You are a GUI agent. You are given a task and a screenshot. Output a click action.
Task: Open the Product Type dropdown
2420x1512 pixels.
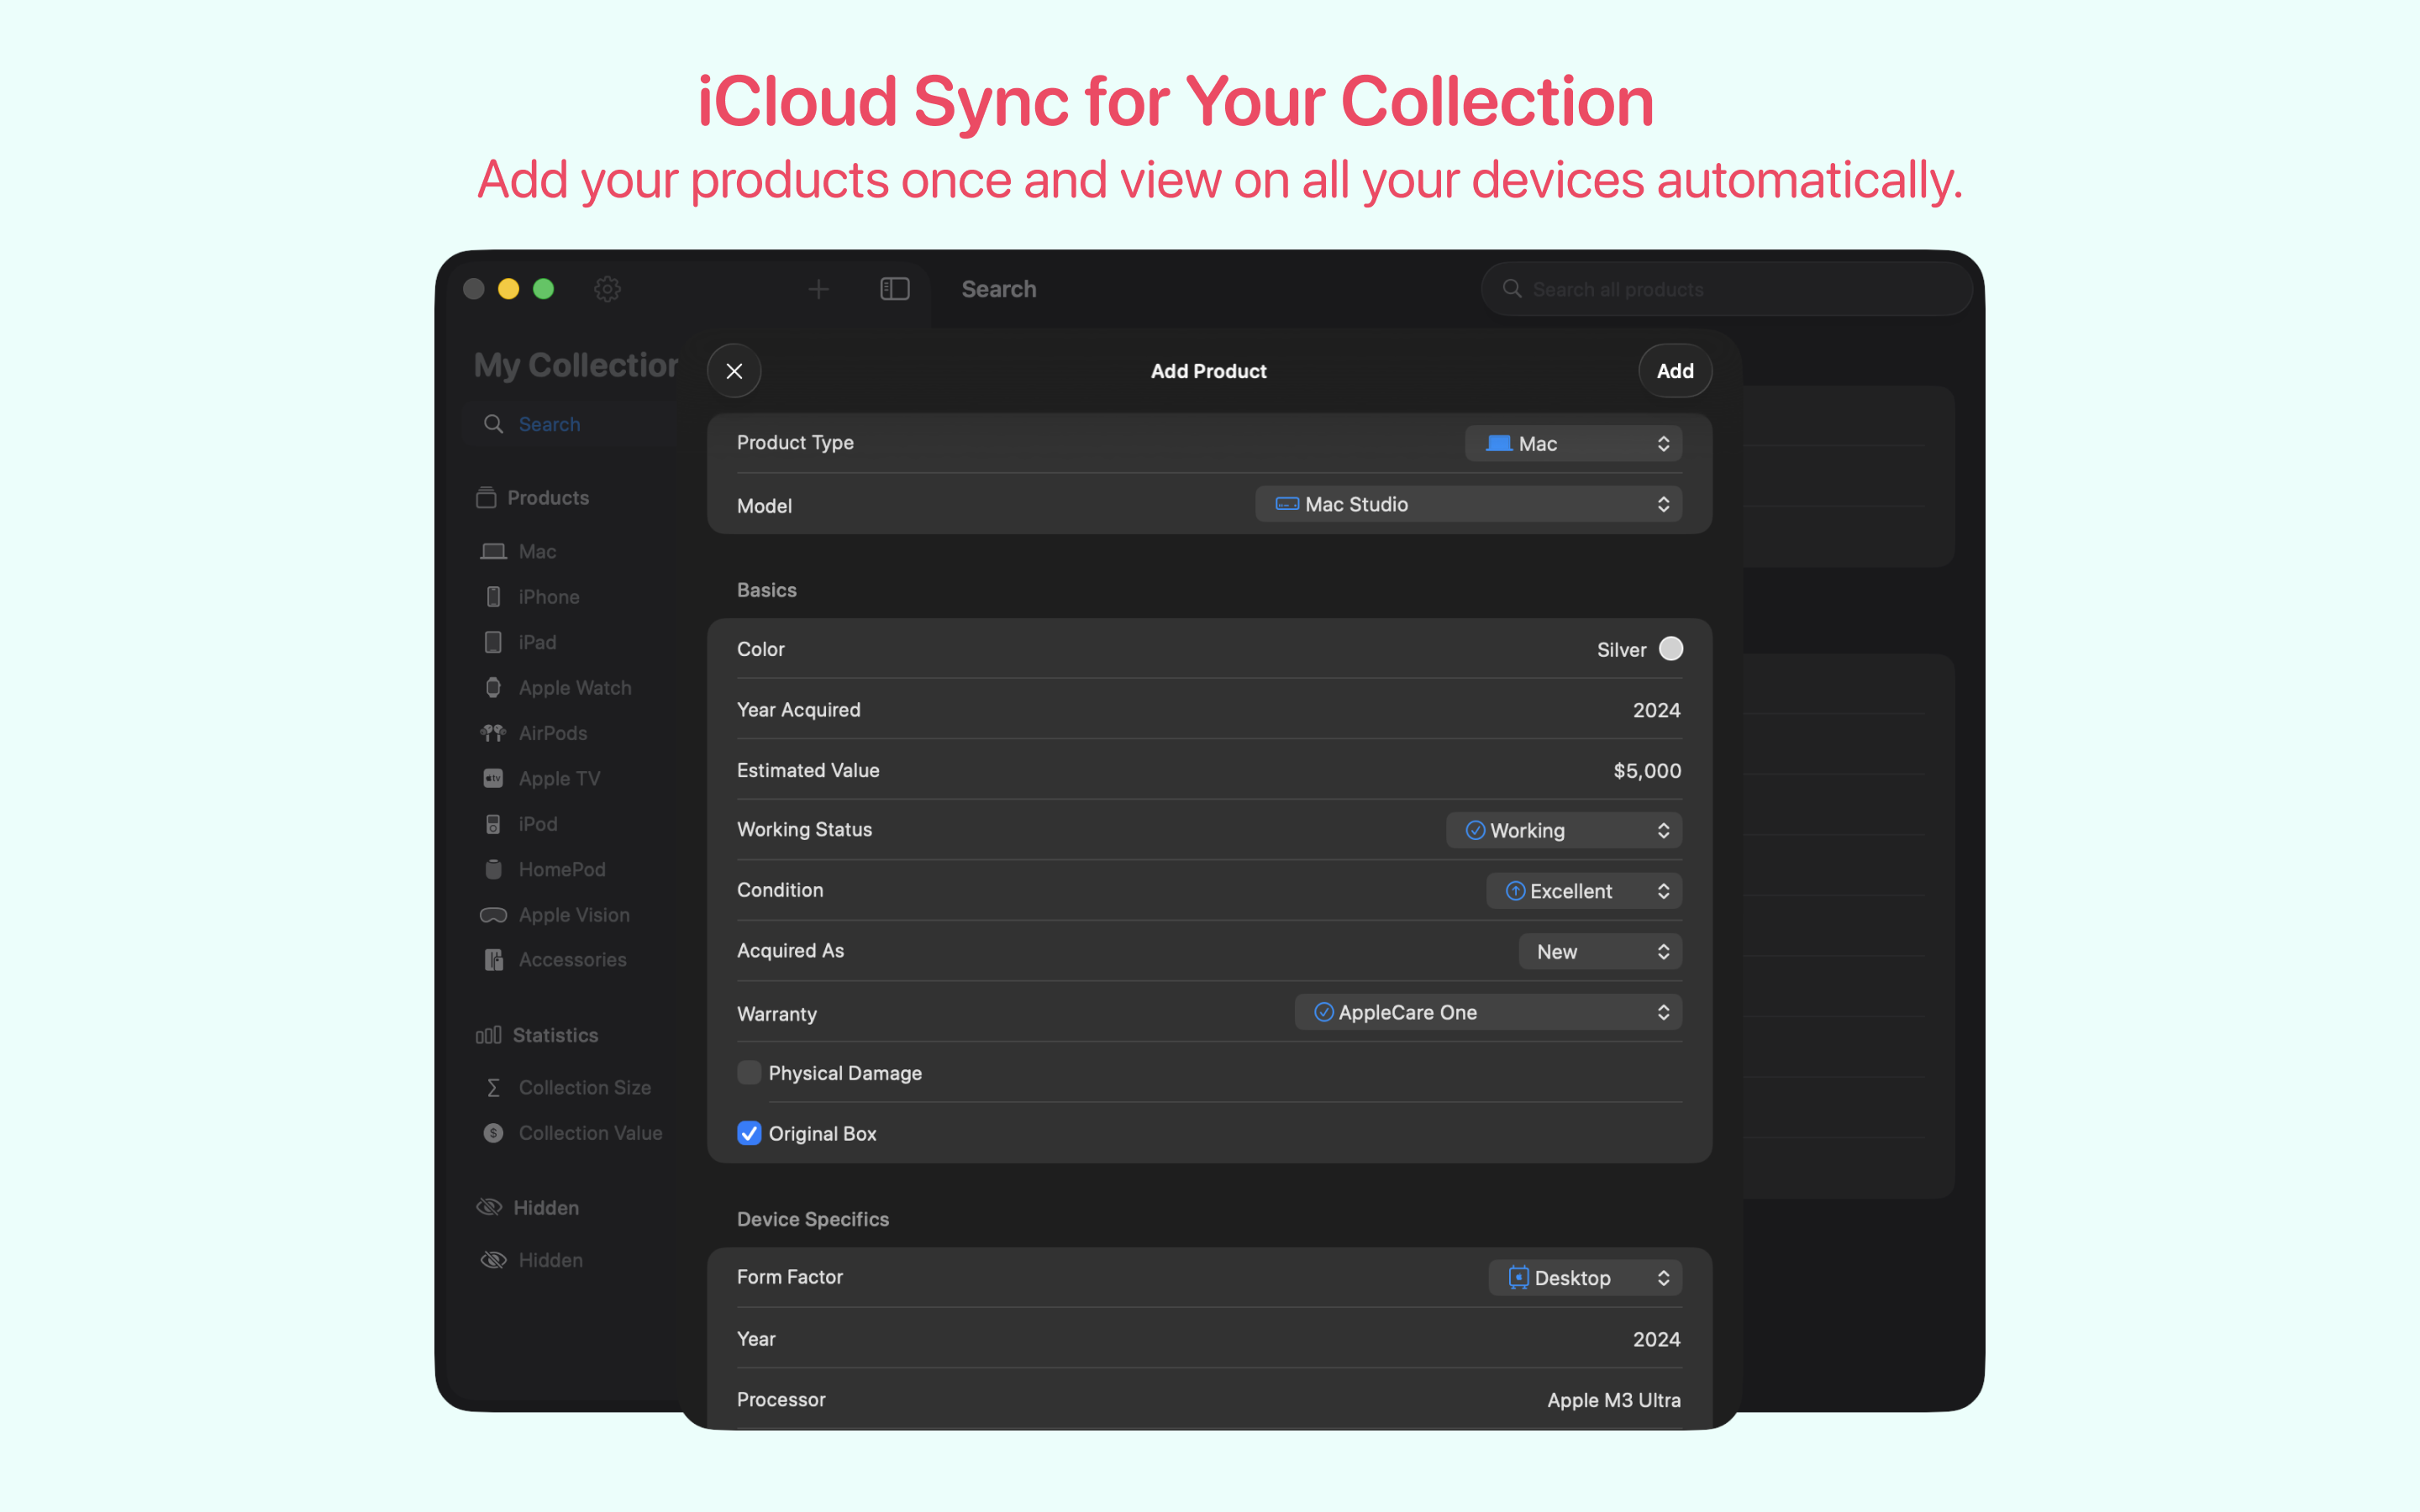click(1573, 443)
